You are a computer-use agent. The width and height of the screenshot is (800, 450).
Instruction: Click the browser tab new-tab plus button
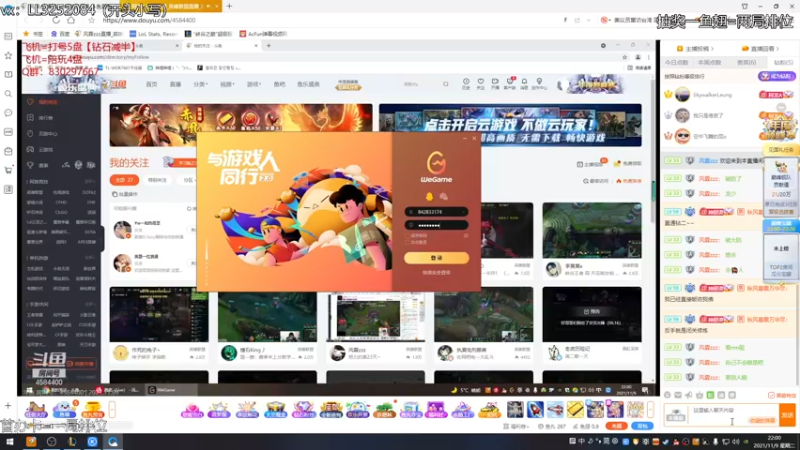[x=229, y=6]
